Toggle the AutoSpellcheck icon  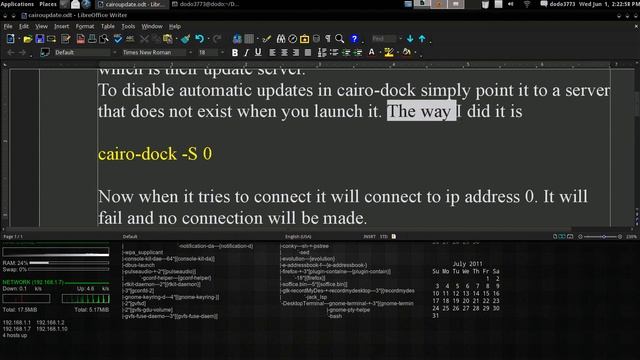(130, 39)
